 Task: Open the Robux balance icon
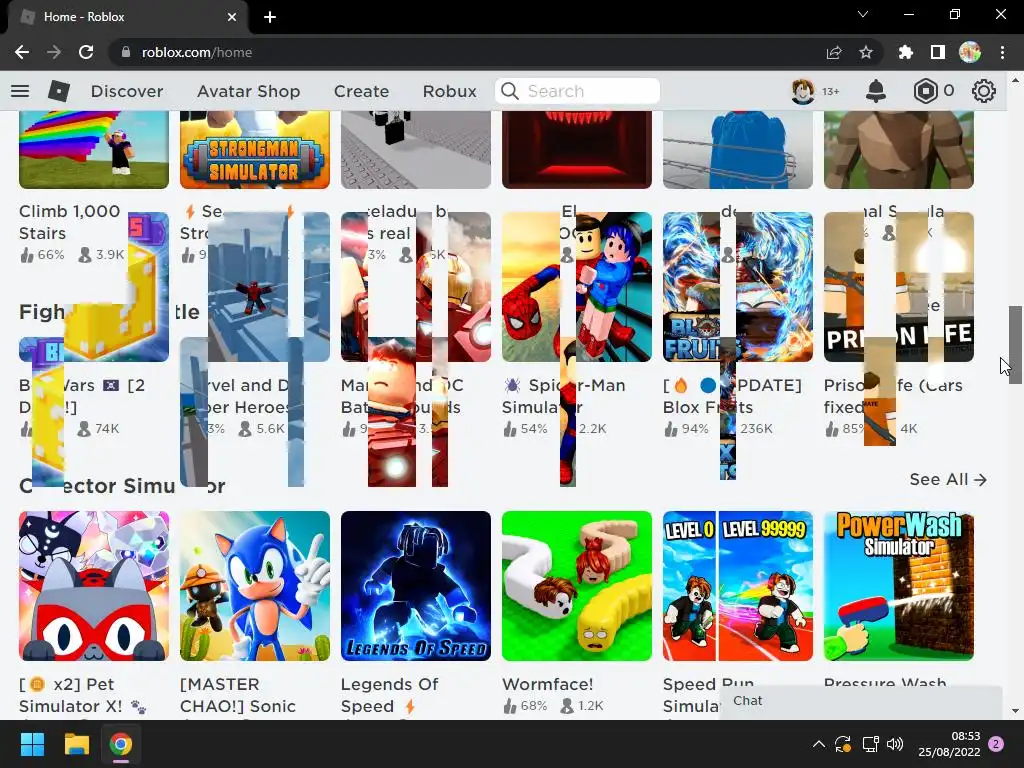click(x=925, y=91)
